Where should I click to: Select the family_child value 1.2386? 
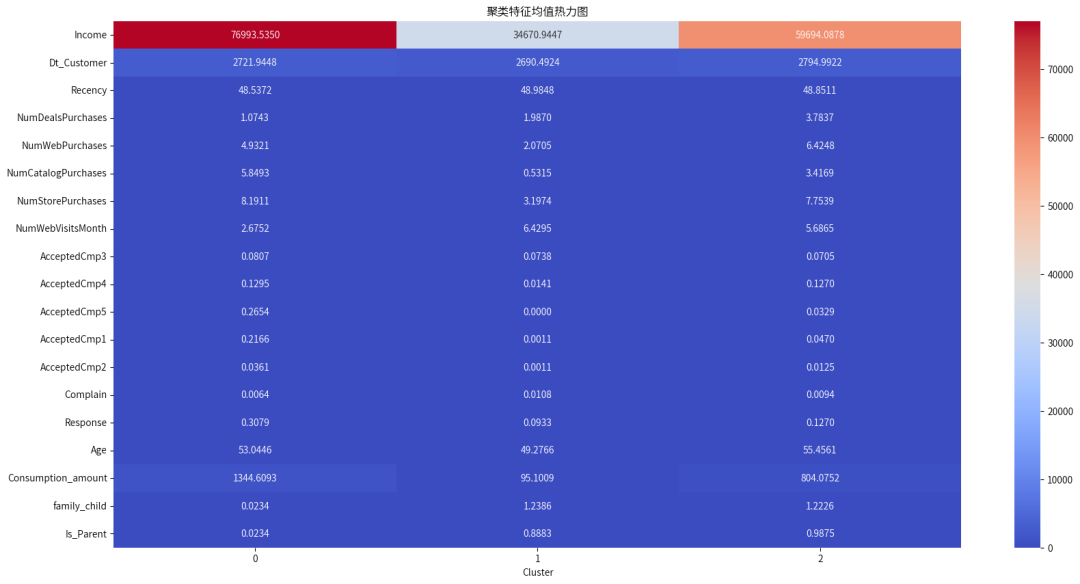point(537,505)
